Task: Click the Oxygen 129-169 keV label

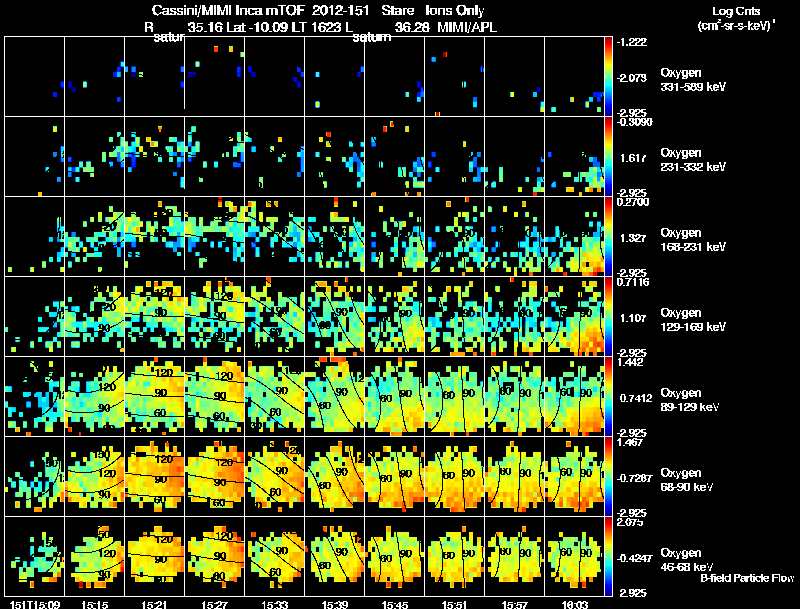Action: point(693,319)
